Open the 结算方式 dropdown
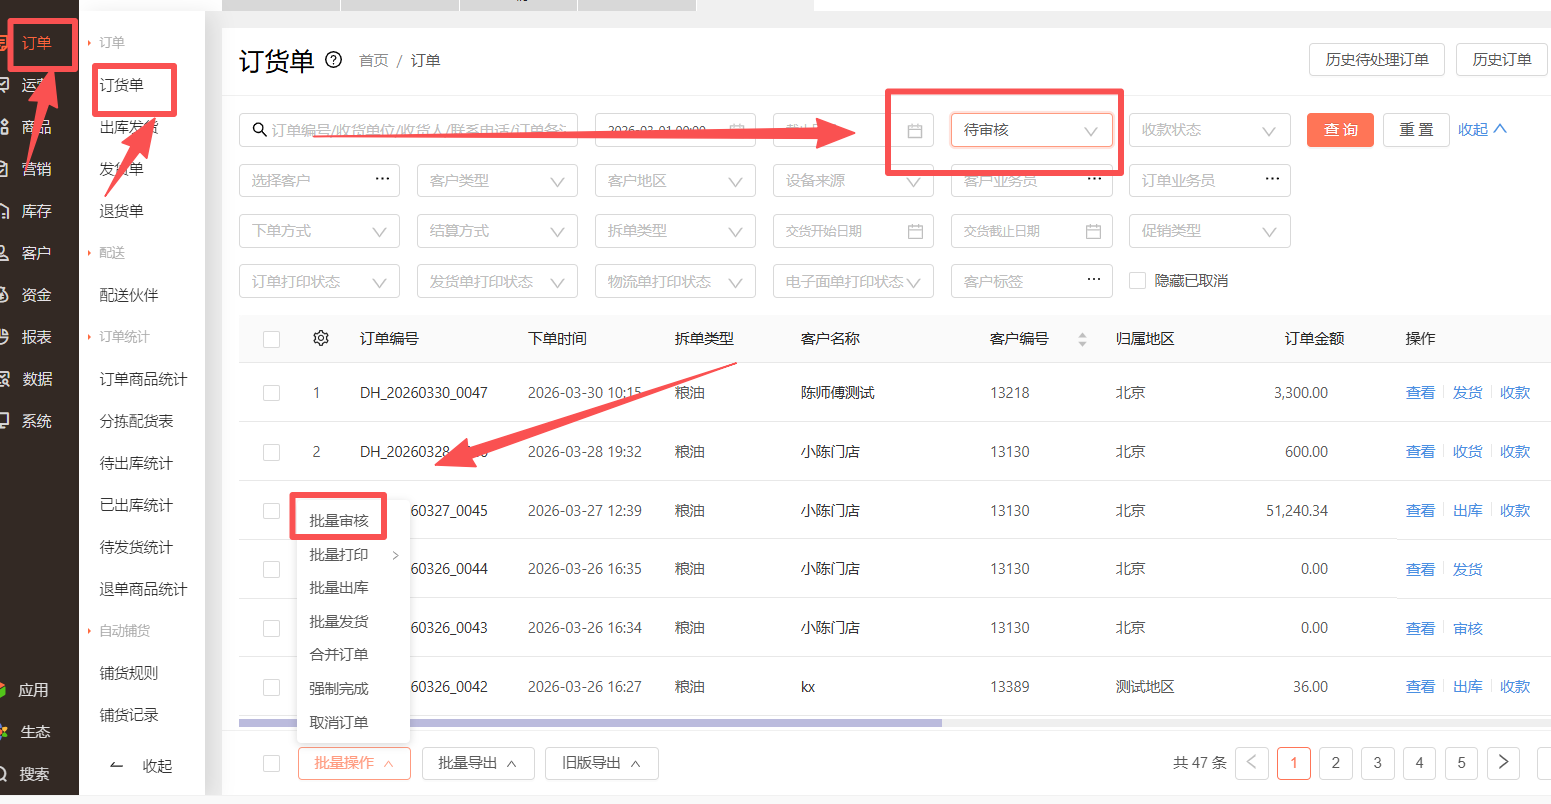Image resolution: width=1551 pixels, height=804 pixels. [x=497, y=231]
